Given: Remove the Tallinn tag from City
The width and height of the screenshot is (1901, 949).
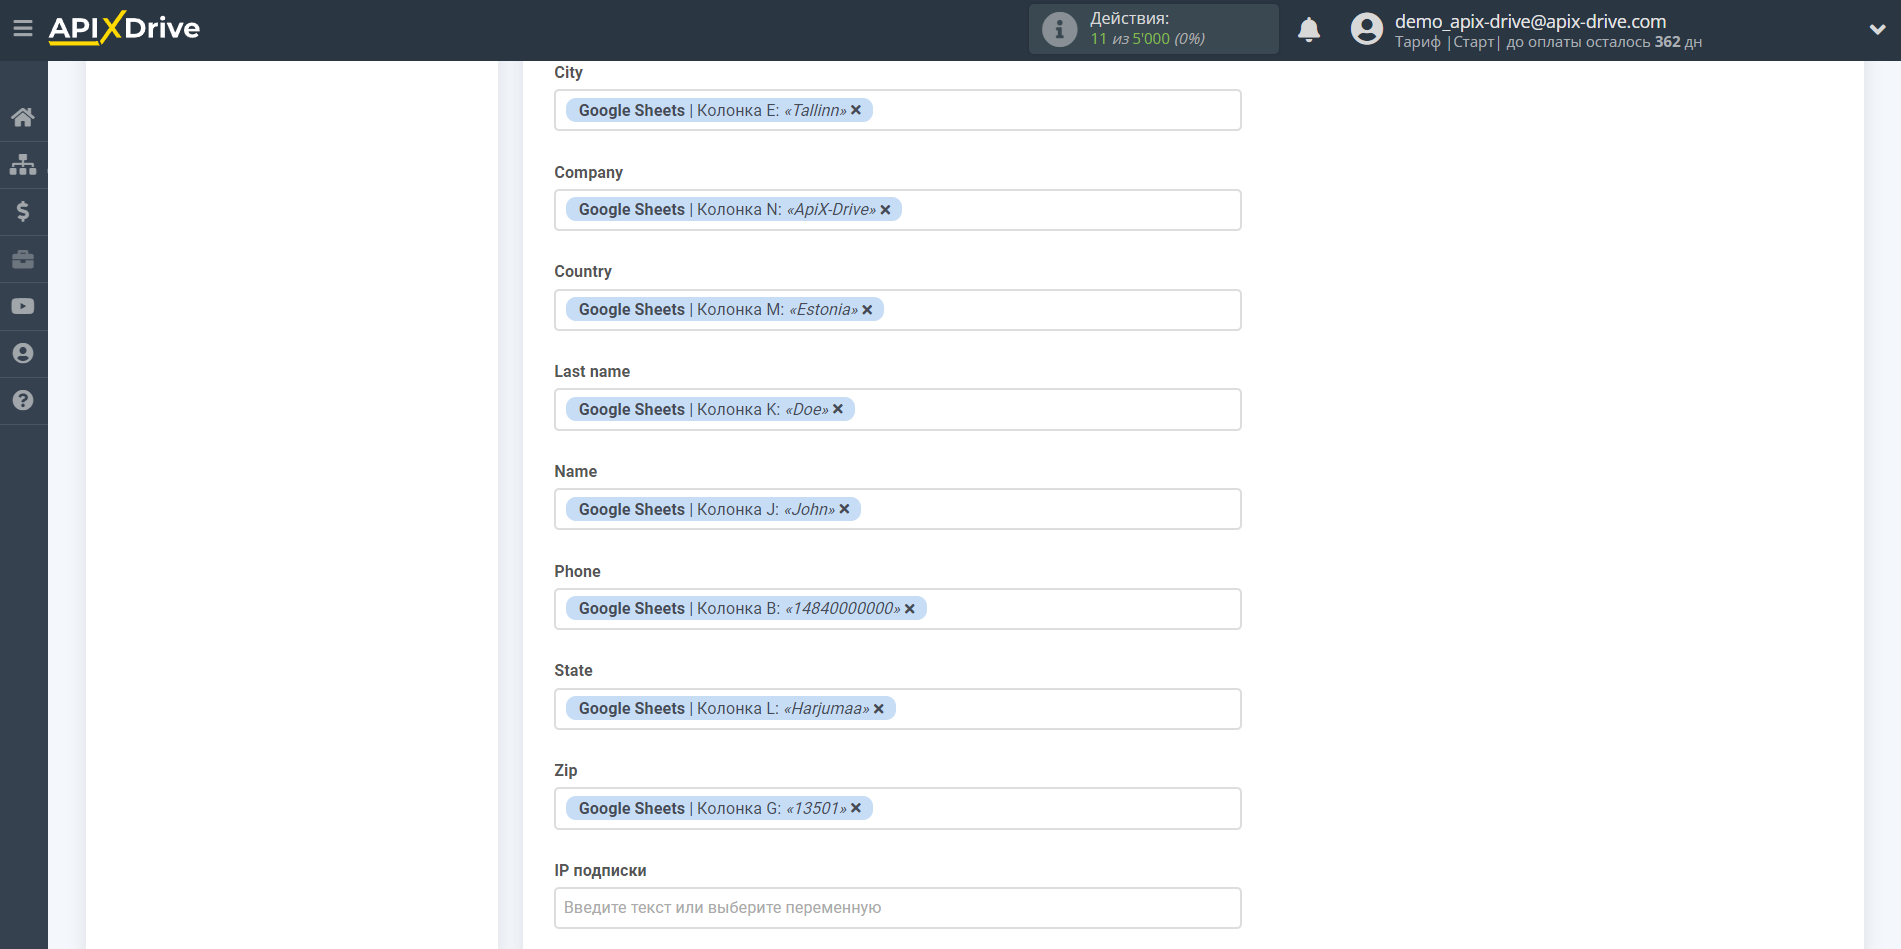Looking at the screenshot, I should click(856, 110).
